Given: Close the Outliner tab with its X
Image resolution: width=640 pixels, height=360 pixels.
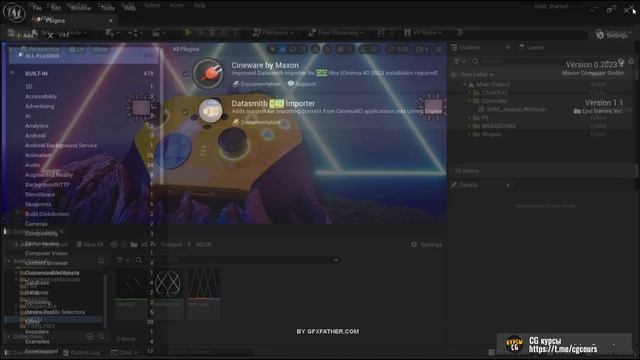Looking at the screenshot, I should [508, 48].
